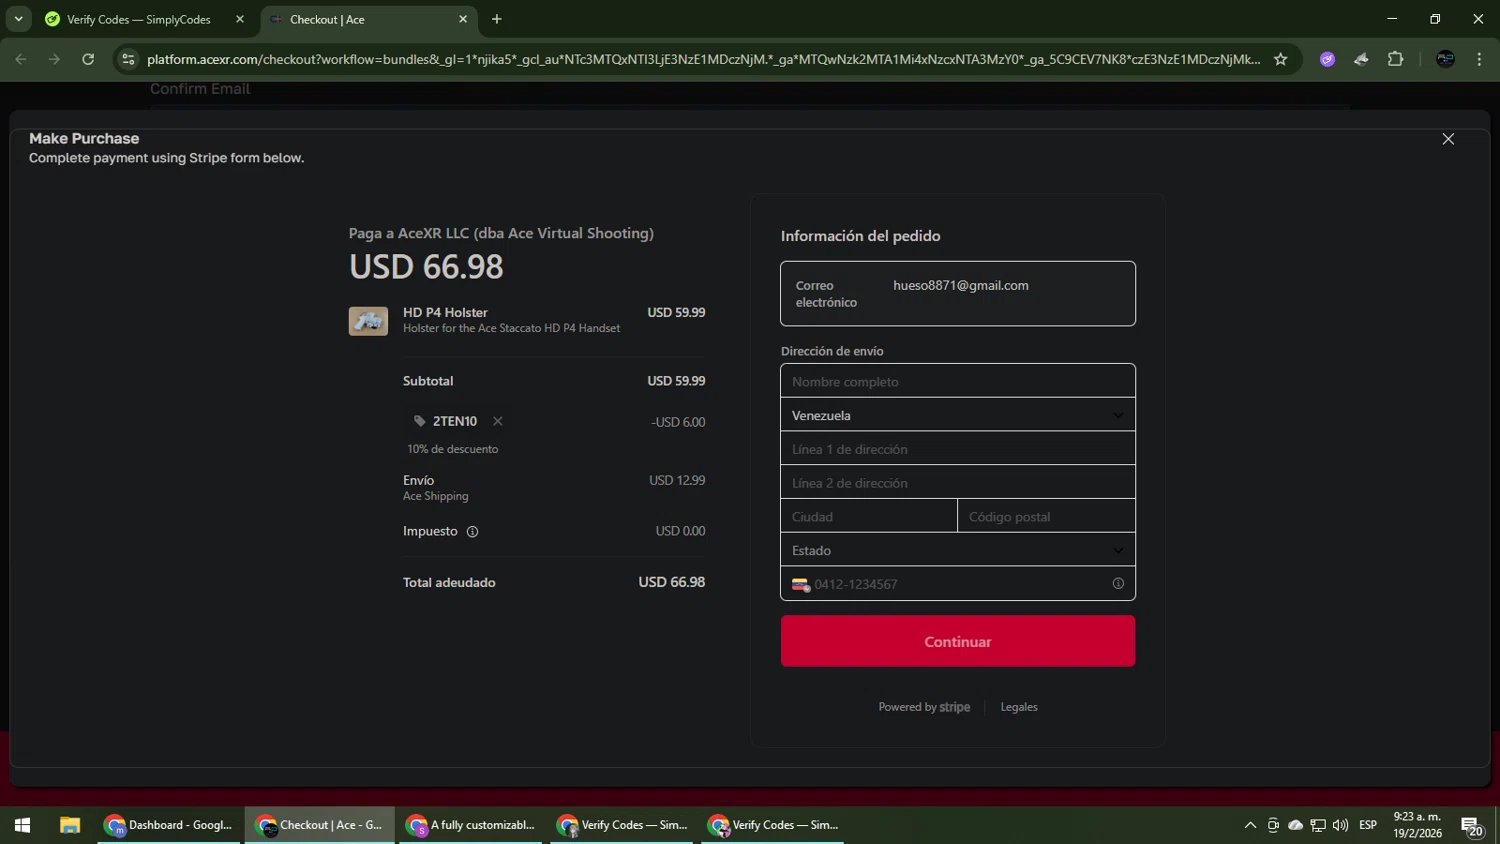Expand the Estado dropdown
The height and width of the screenshot is (844, 1500).
(958, 550)
